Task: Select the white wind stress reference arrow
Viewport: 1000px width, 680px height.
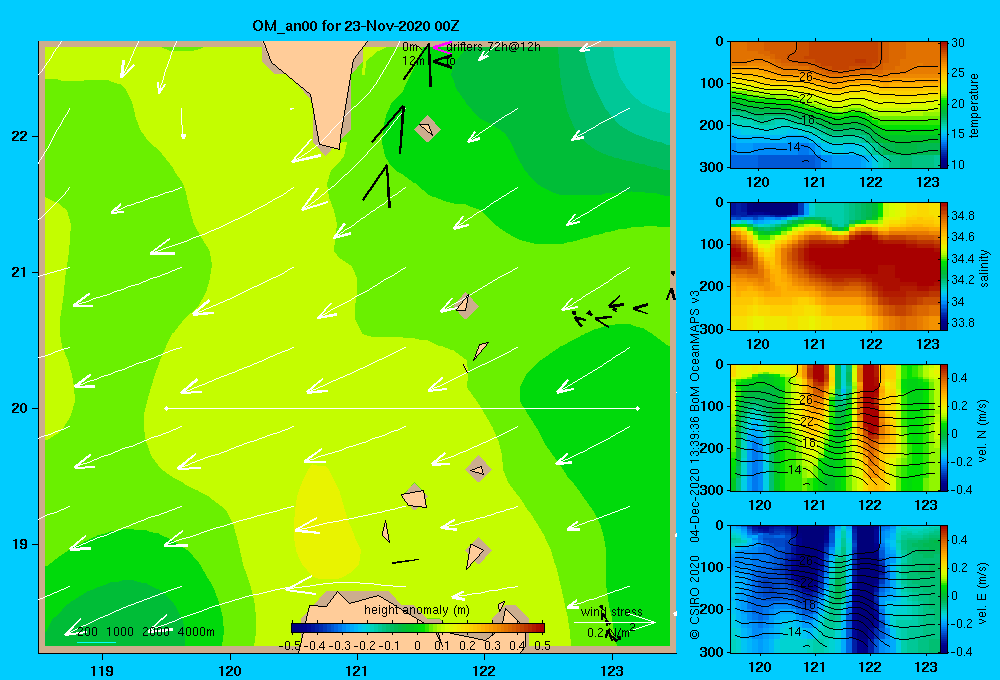Action: 614,621
